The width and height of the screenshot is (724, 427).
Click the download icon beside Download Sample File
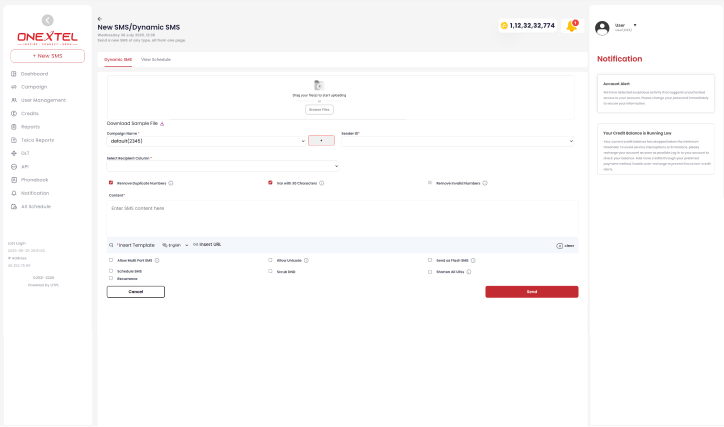163,124
